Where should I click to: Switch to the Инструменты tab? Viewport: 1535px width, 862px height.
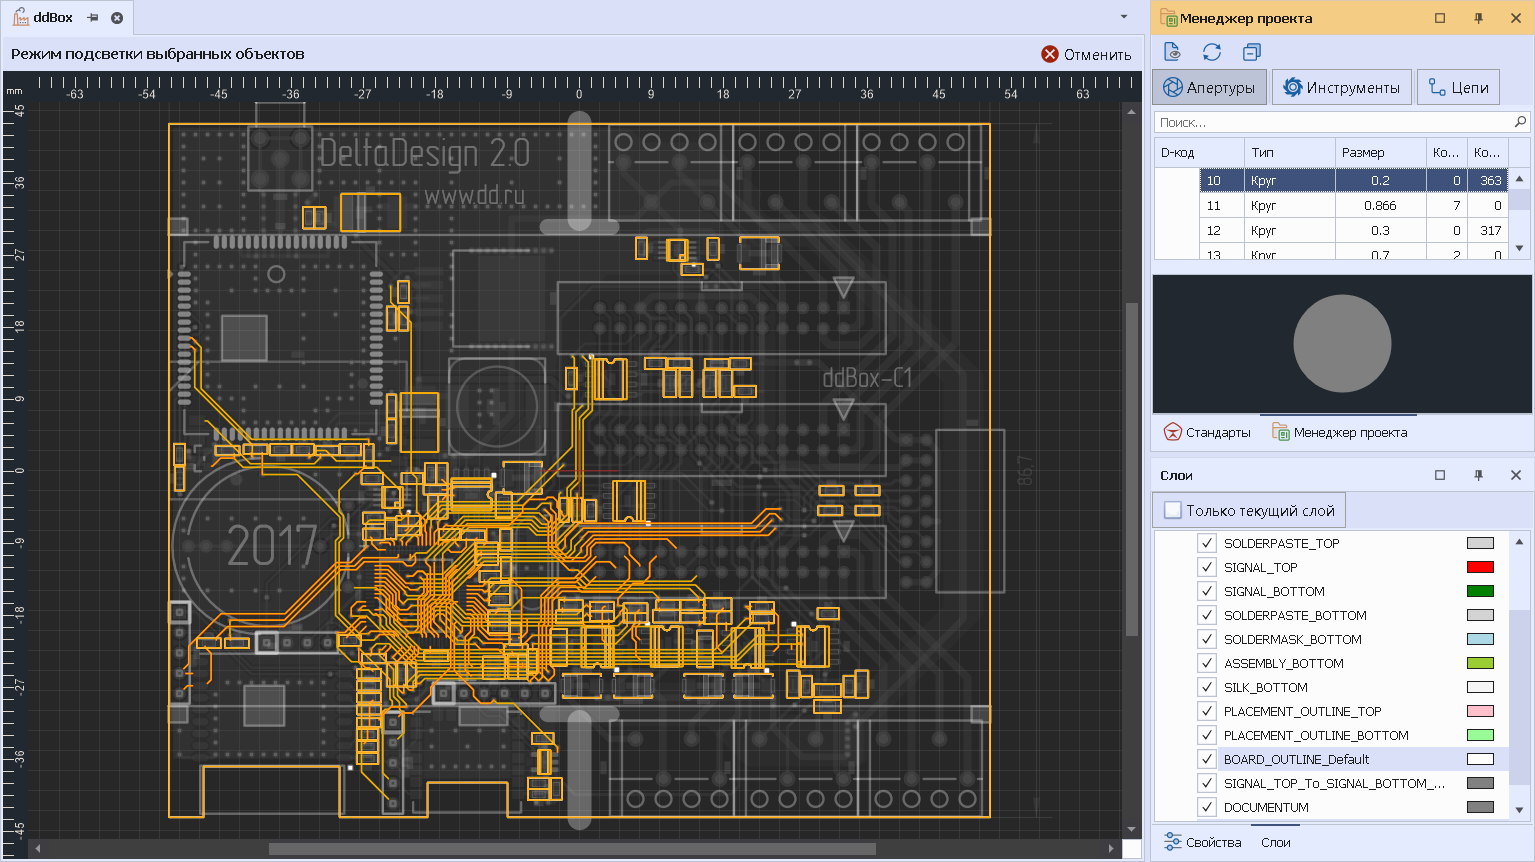pyautogui.click(x=1342, y=87)
